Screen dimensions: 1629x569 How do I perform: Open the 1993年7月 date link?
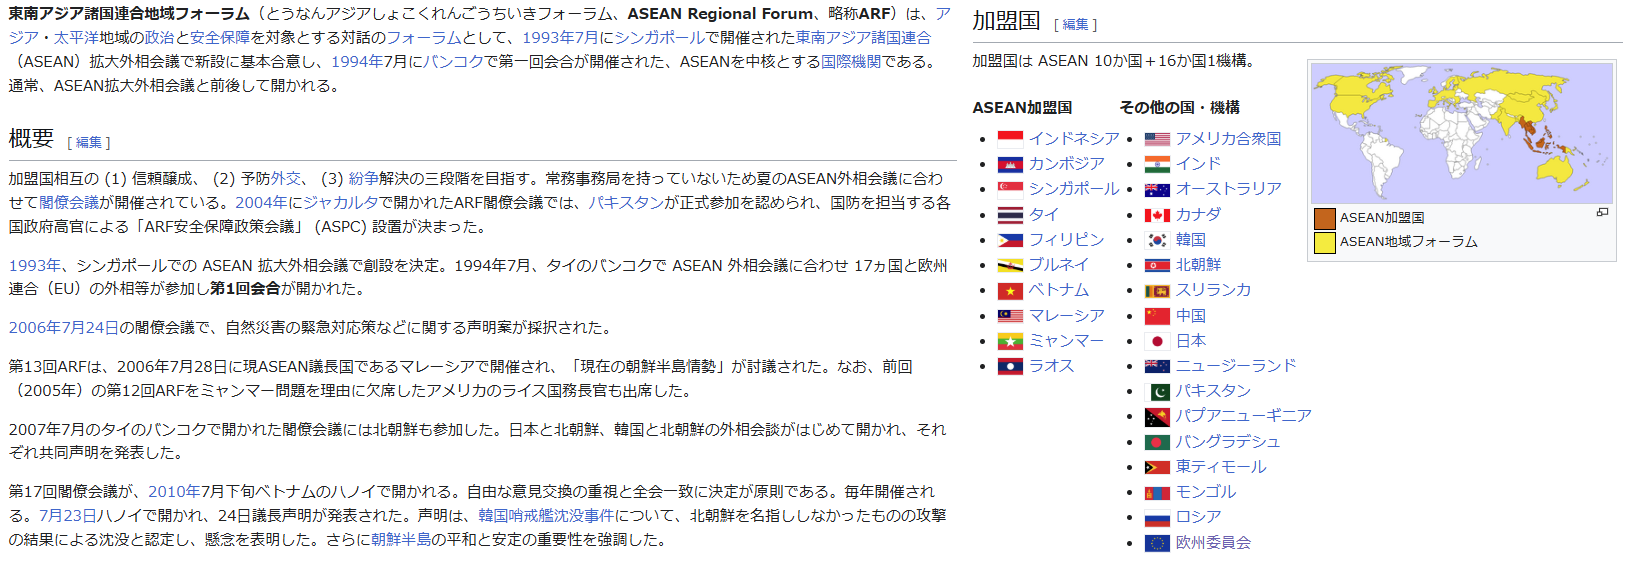click(560, 37)
